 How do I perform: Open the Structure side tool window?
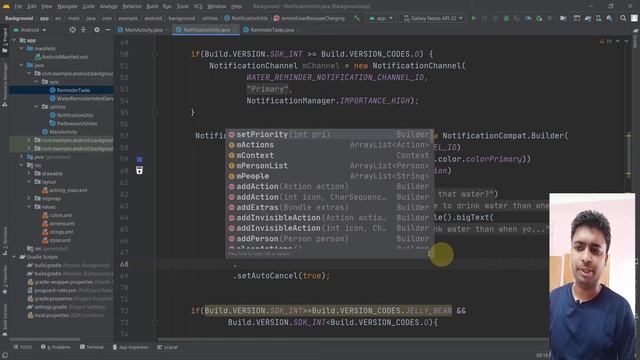coord(5,241)
